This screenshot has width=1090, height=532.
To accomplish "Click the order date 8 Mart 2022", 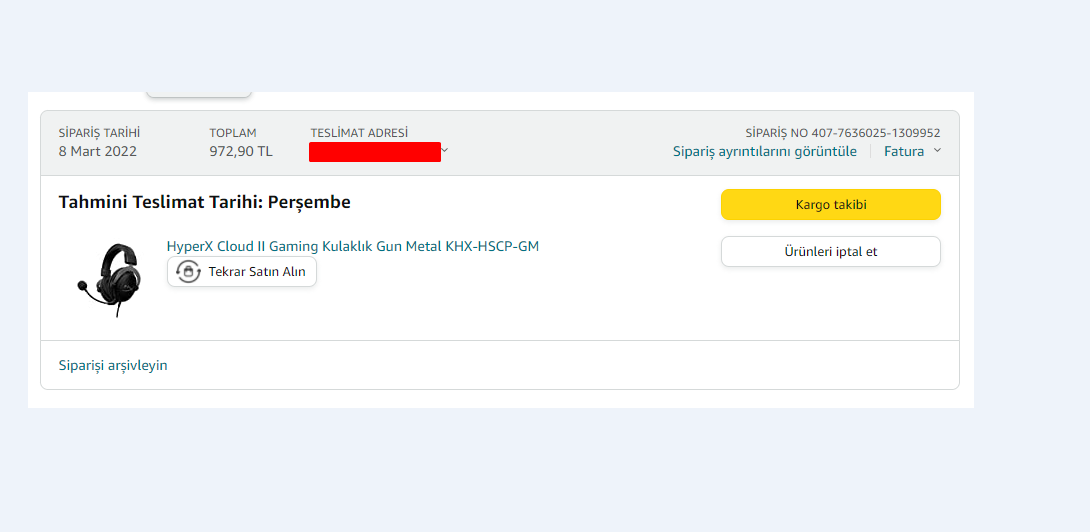I will [x=98, y=151].
